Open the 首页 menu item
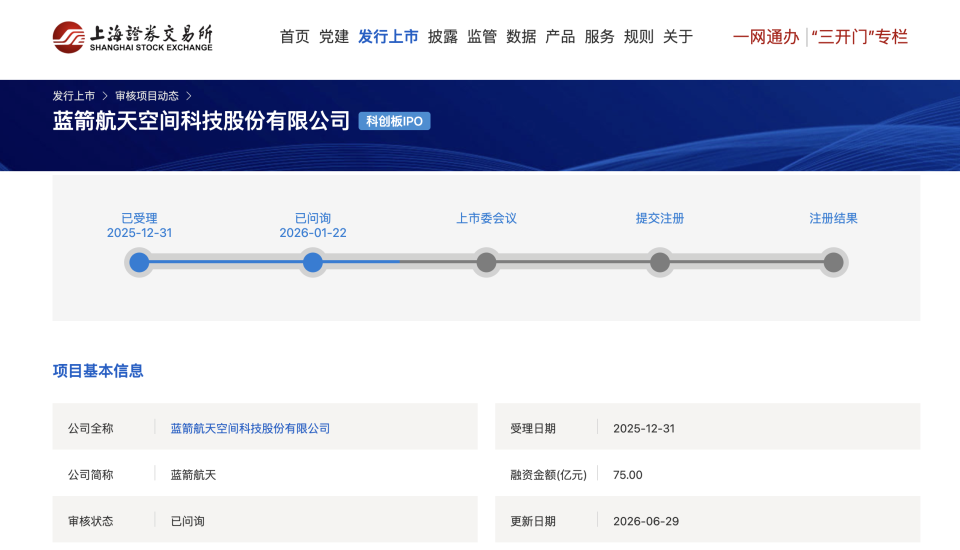Screen dimensions: 960x550 294,37
